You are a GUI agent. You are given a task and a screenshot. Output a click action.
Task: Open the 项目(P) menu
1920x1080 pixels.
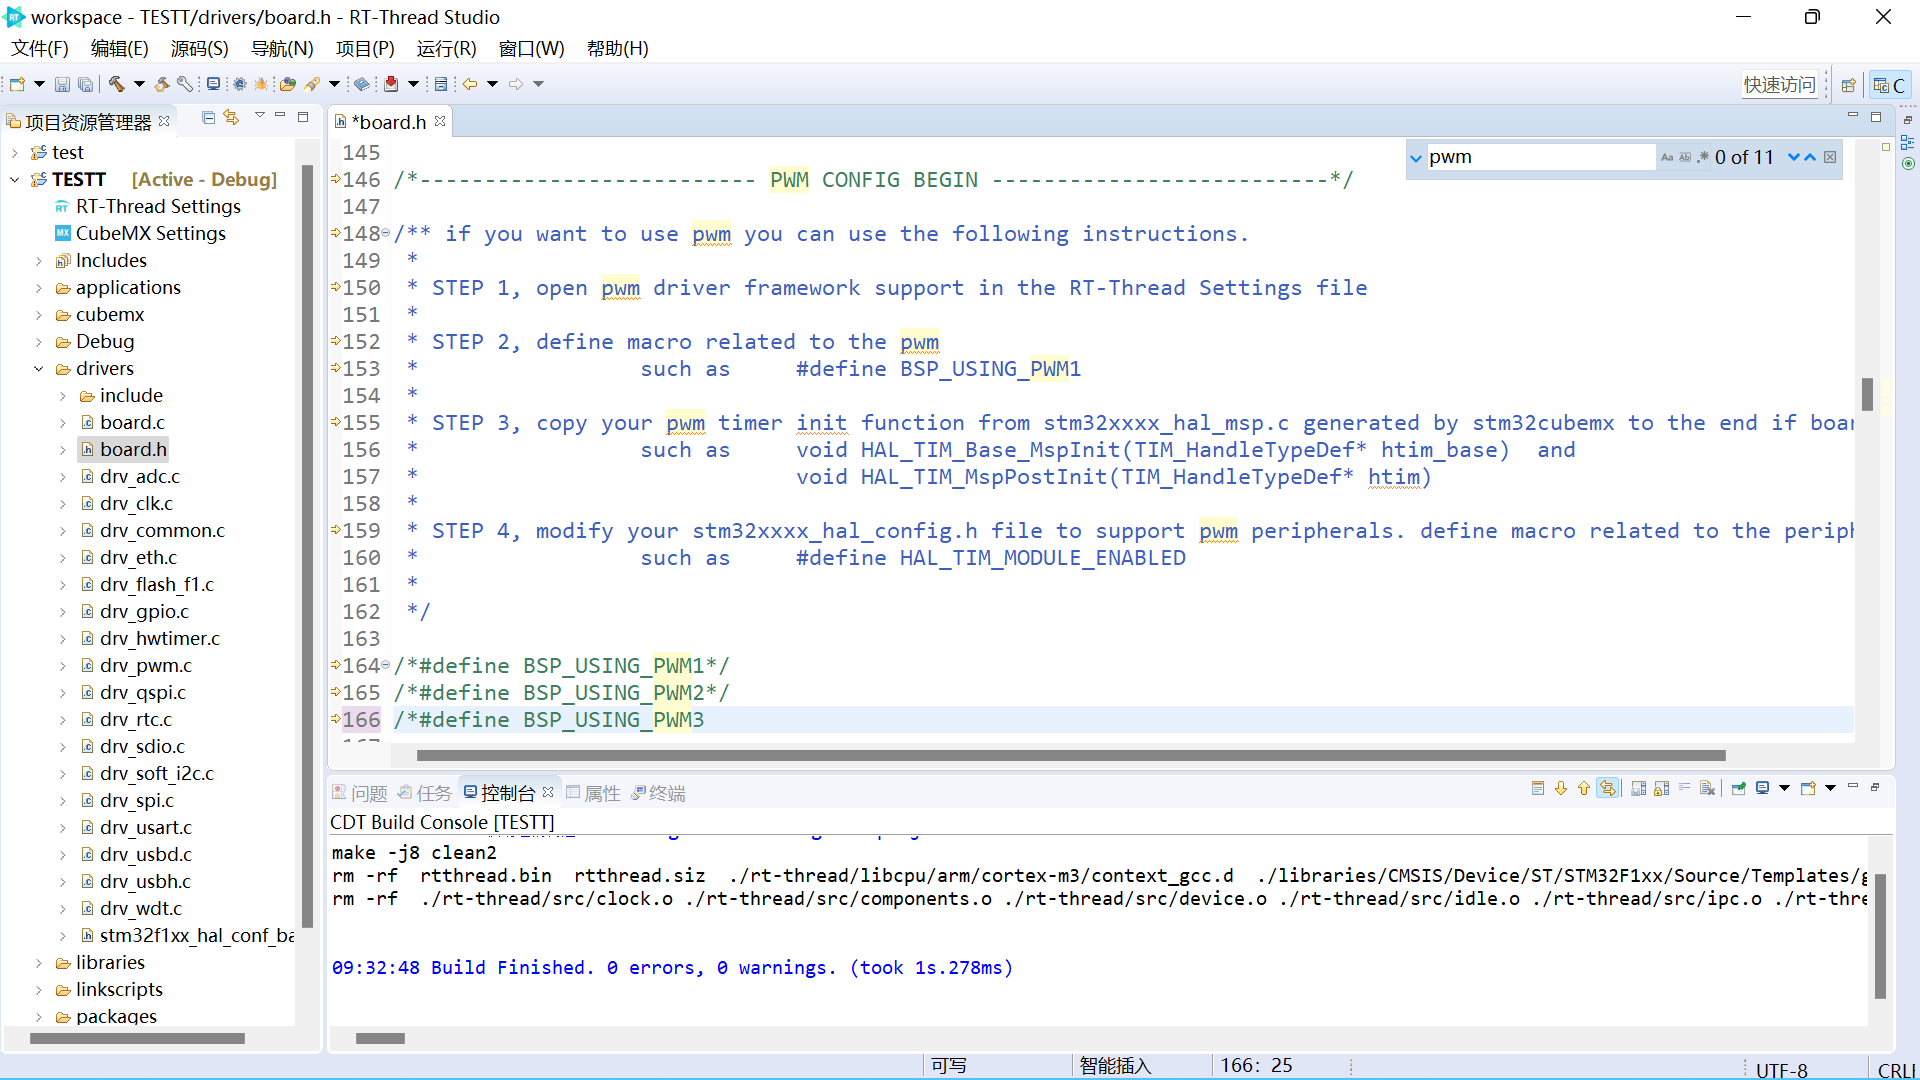pyautogui.click(x=364, y=48)
